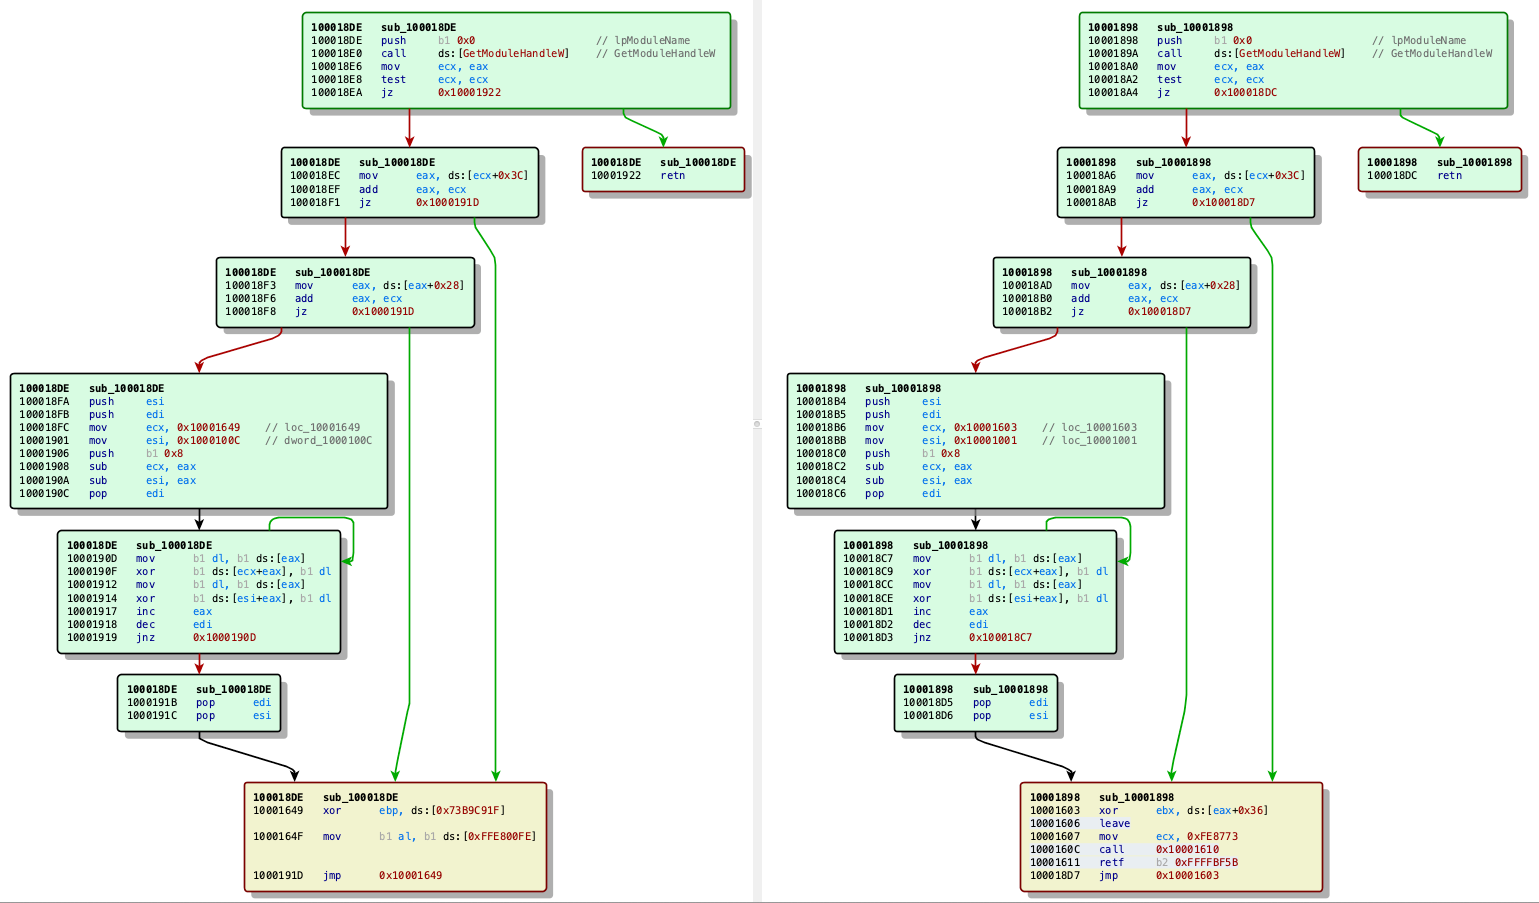The width and height of the screenshot is (1539, 903).
Task: Click the jnz 0x100018C7 instruction at 100018D3
Action: [x=938, y=638]
